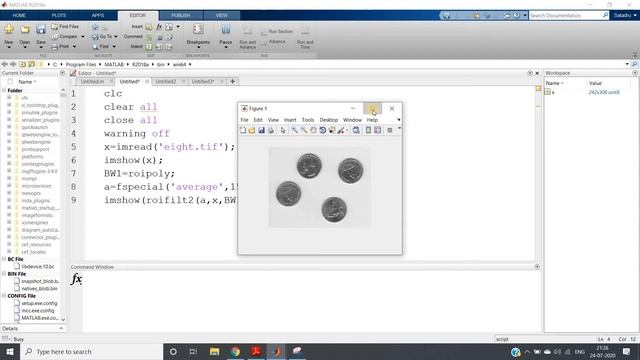Select the Zoom In tool in Figure 1
Screen dimensions: 640x360
tap(294, 130)
